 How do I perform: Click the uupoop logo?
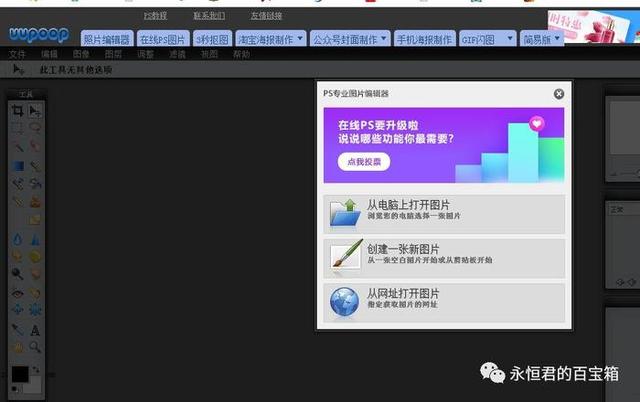39,34
